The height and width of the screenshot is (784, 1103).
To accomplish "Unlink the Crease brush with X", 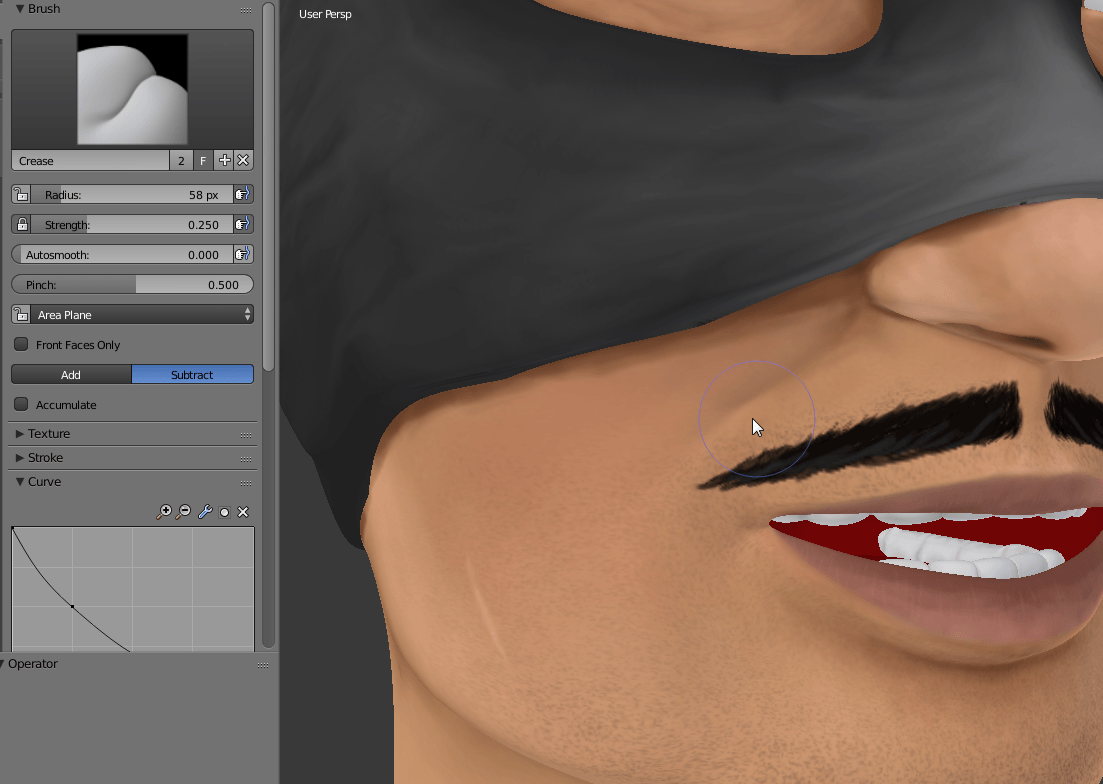I will (x=243, y=160).
